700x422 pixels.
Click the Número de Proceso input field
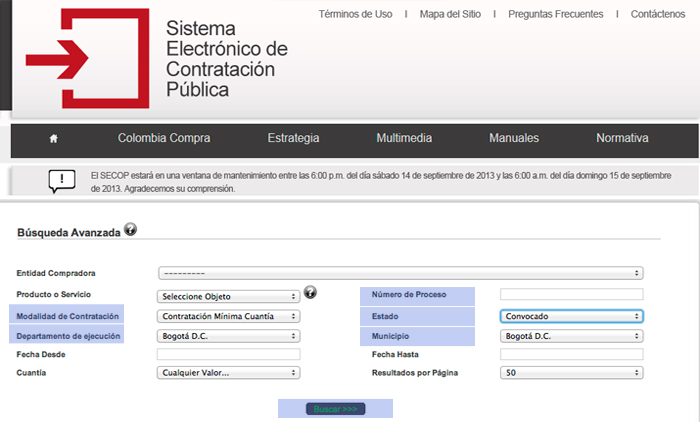click(x=571, y=295)
